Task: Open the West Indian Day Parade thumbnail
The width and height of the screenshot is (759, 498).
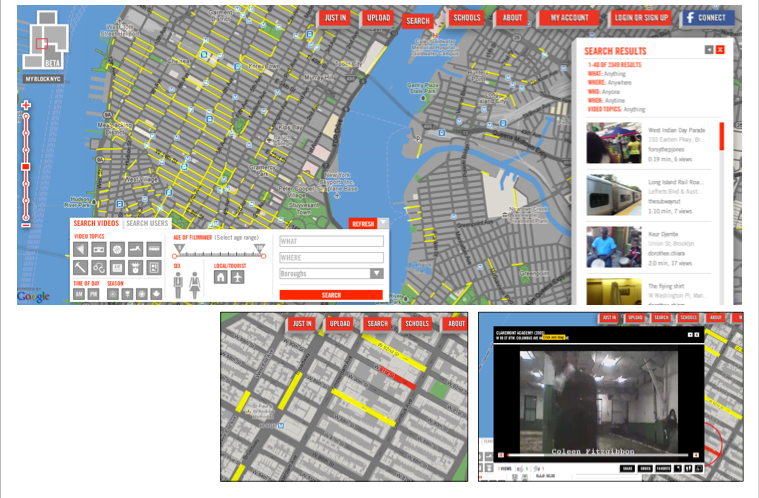Action: [614, 143]
